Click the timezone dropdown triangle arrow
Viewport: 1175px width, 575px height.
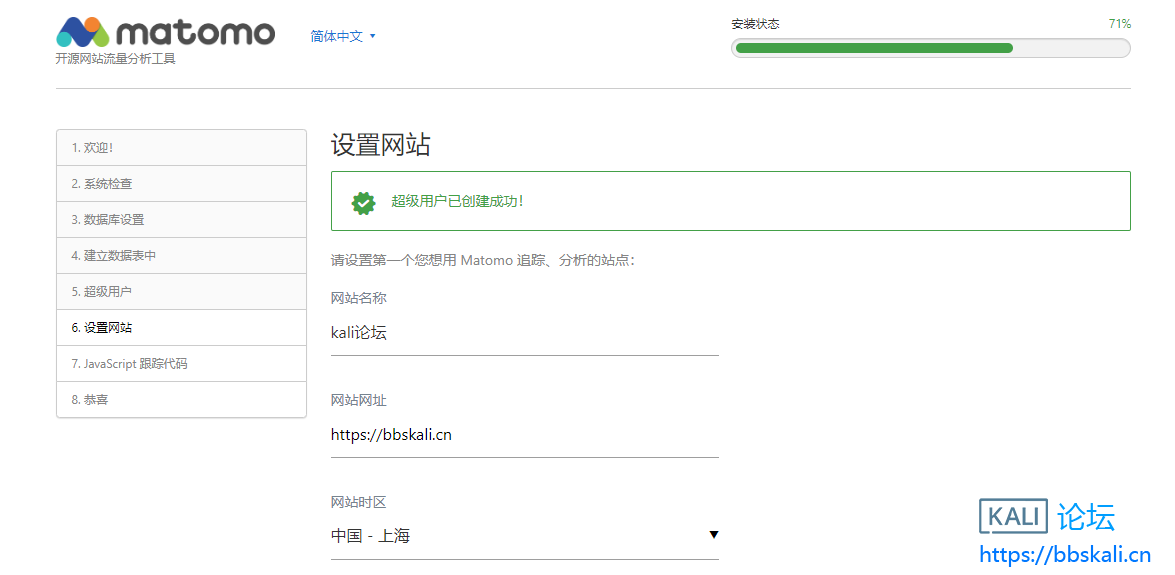(x=713, y=535)
